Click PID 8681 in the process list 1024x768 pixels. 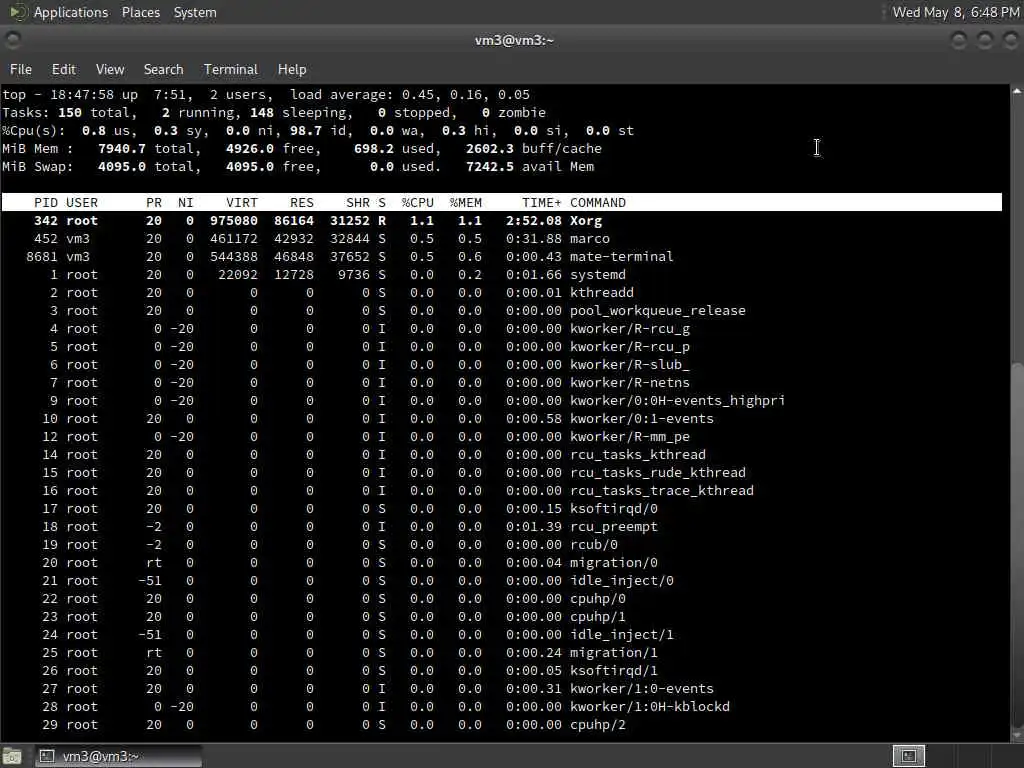click(42, 257)
